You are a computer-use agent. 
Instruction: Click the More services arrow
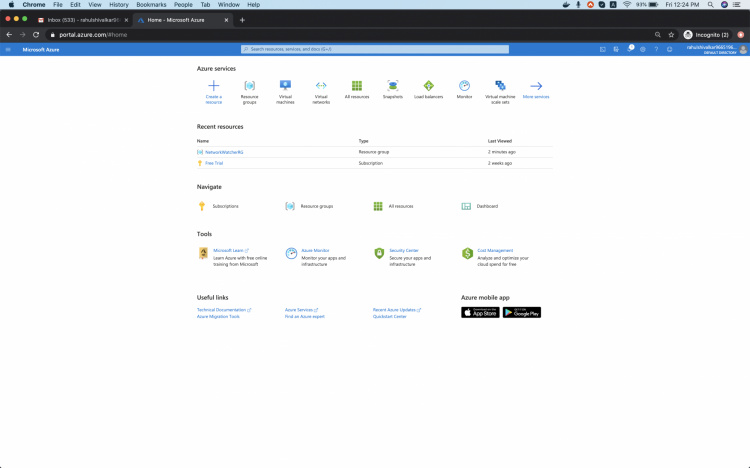pos(536,87)
